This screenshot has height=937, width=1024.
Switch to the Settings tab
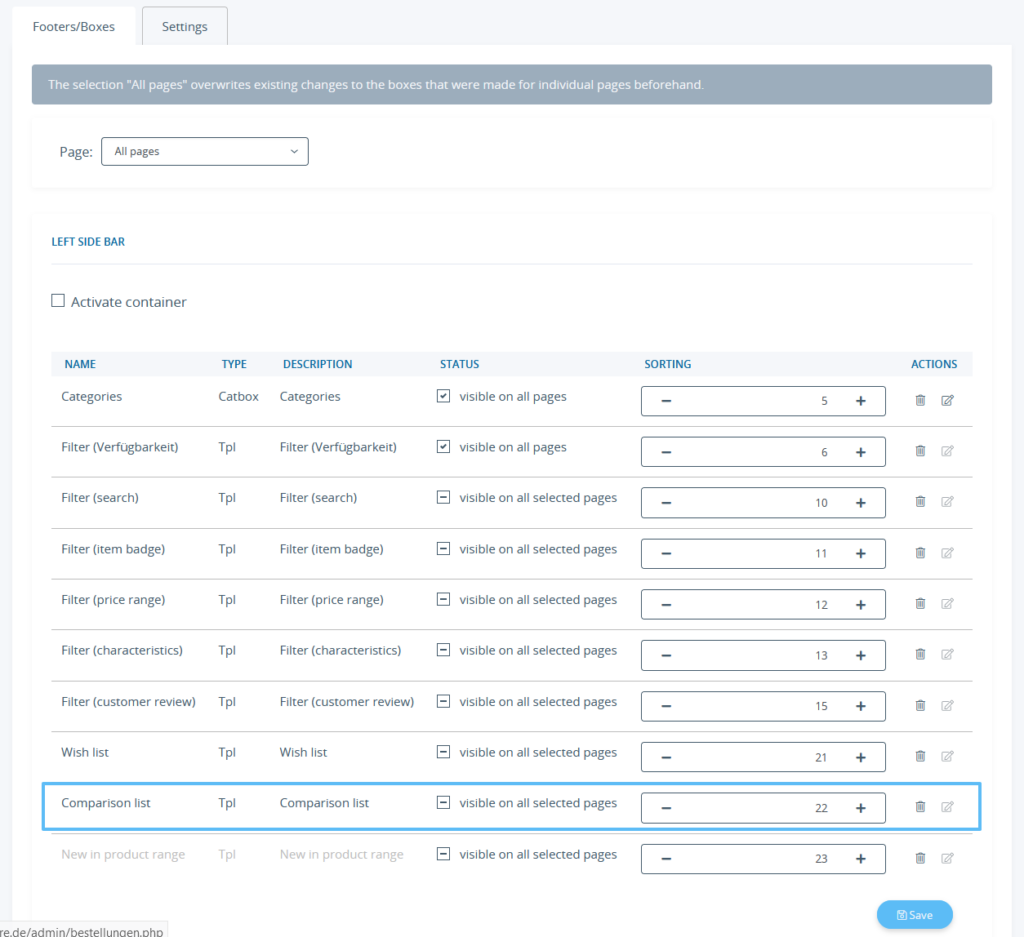click(184, 26)
